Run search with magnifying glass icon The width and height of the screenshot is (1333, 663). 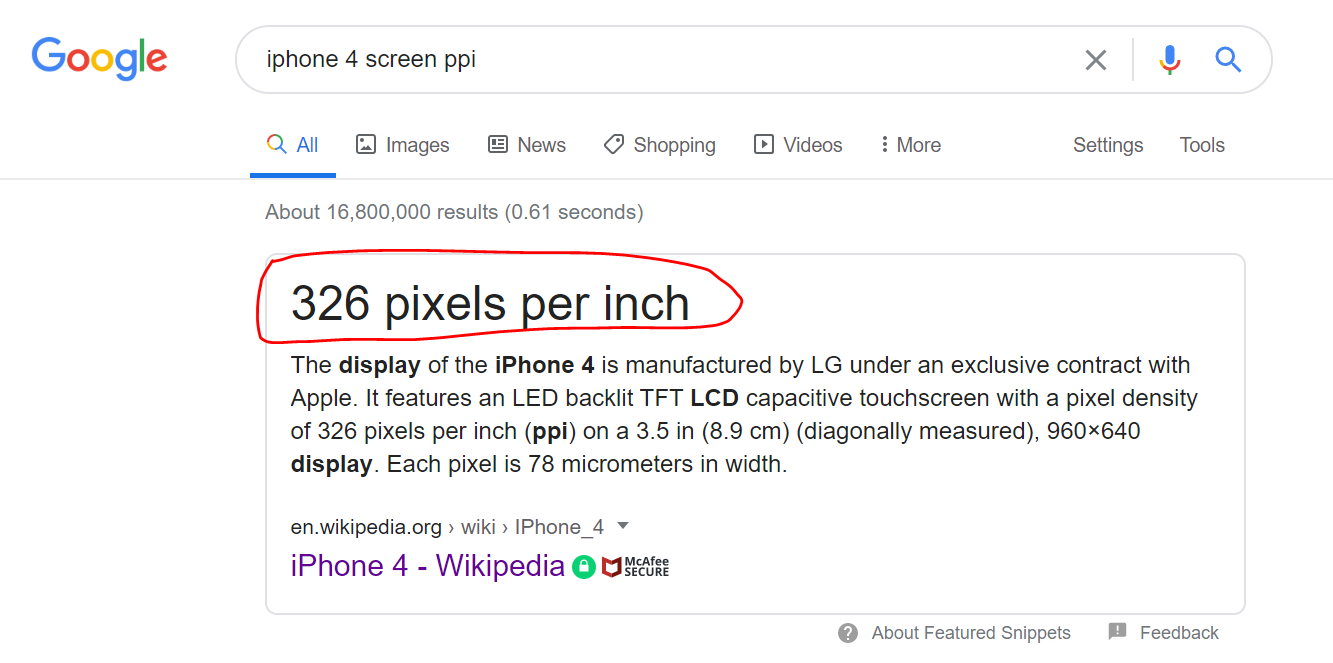(x=1228, y=60)
